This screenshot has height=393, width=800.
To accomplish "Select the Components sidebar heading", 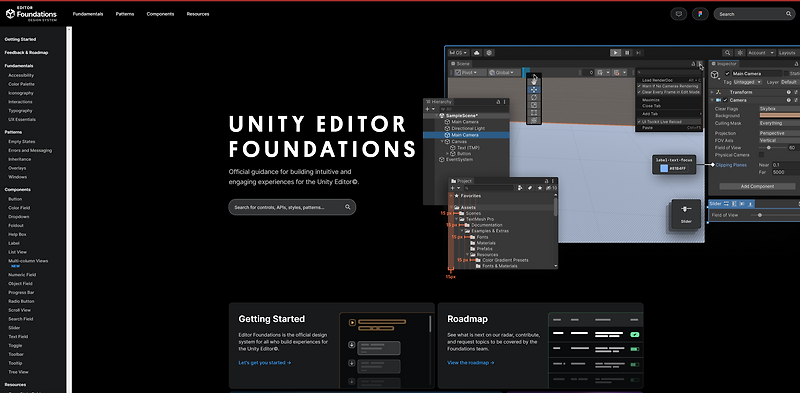I will coord(17,190).
